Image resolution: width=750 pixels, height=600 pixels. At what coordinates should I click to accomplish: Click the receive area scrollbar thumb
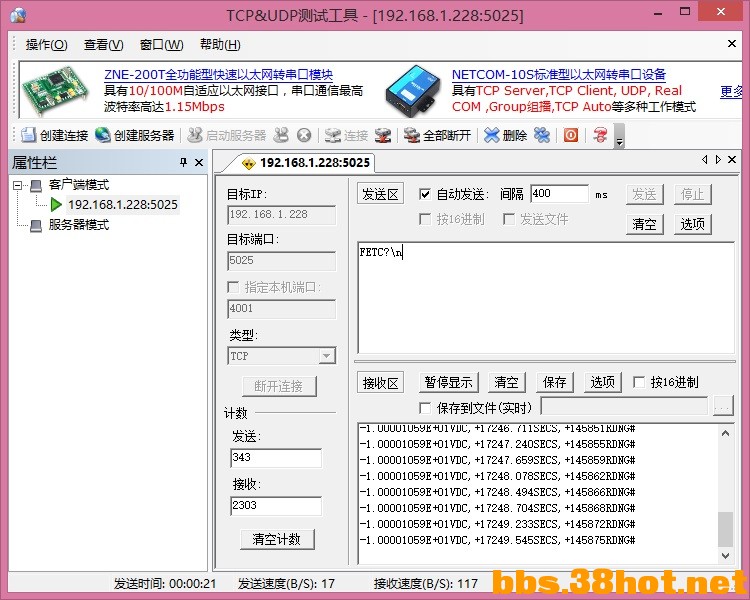pos(726,529)
